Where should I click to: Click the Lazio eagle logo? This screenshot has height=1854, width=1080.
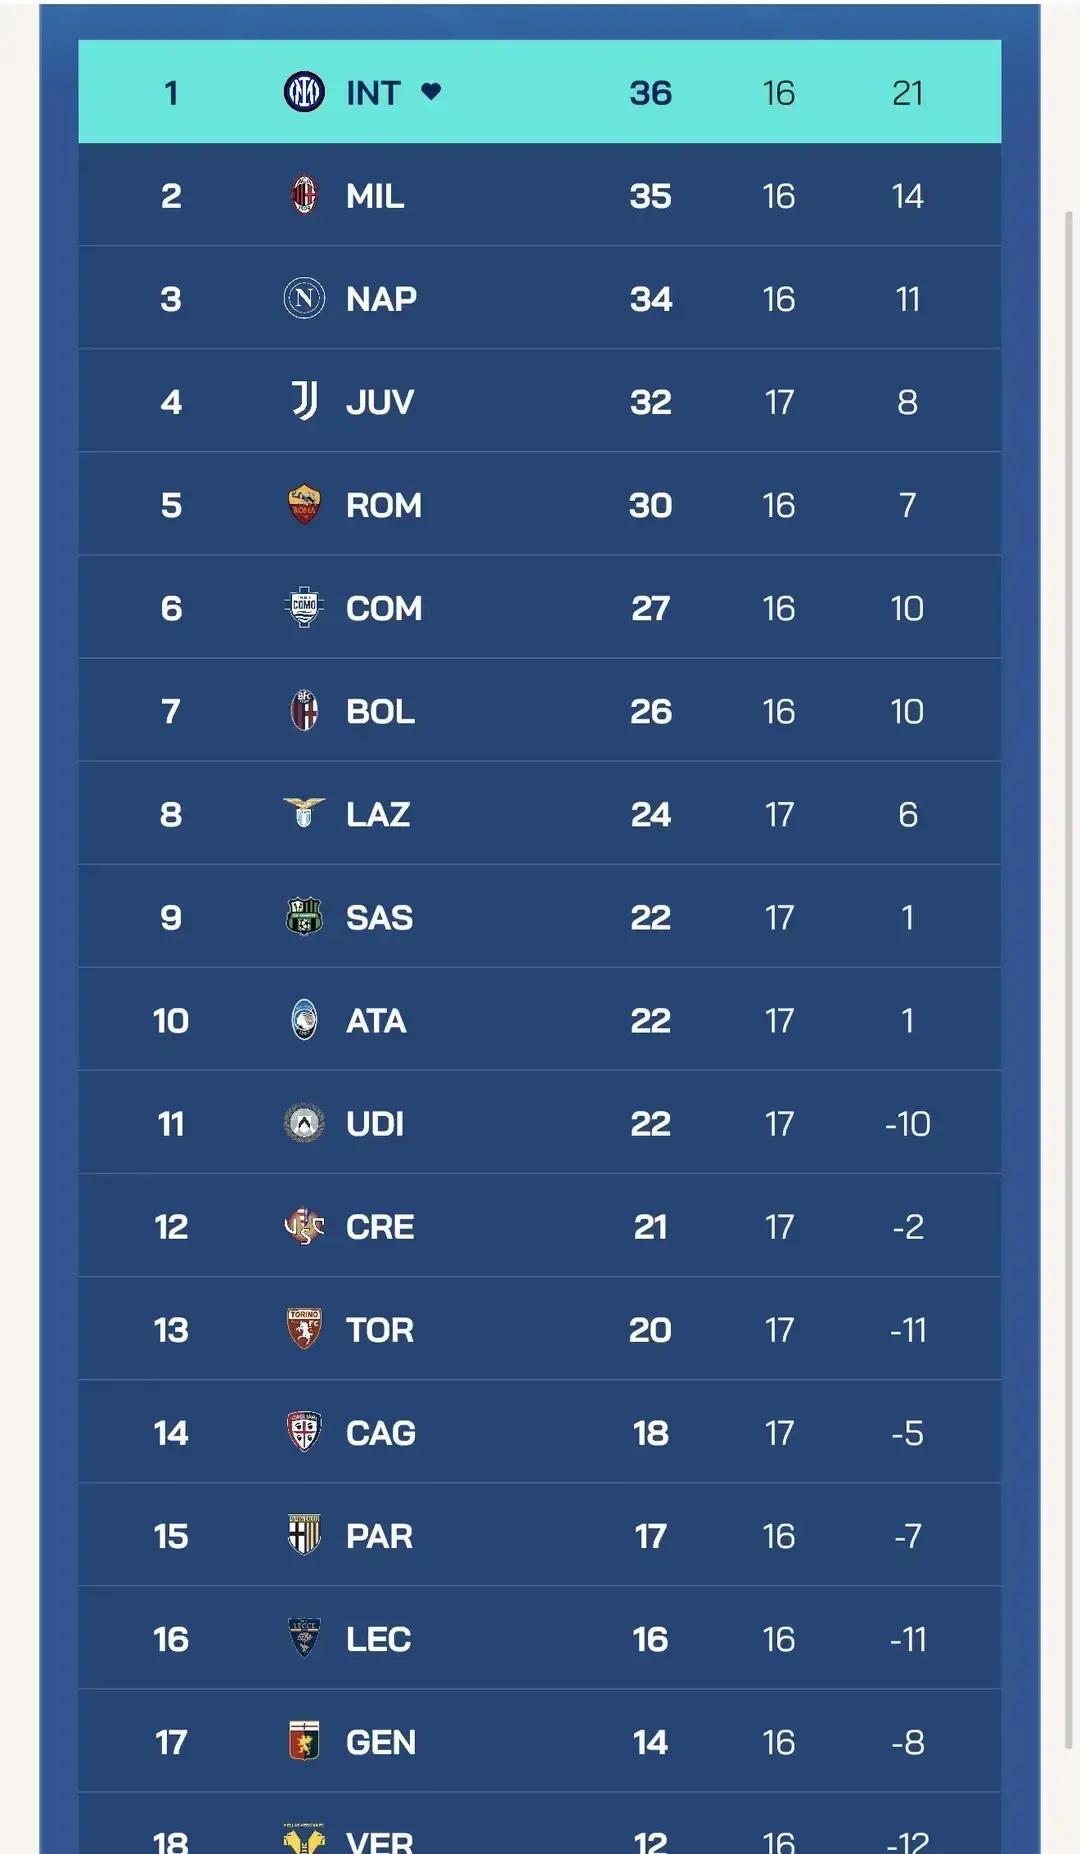click(x=304, y=813)
